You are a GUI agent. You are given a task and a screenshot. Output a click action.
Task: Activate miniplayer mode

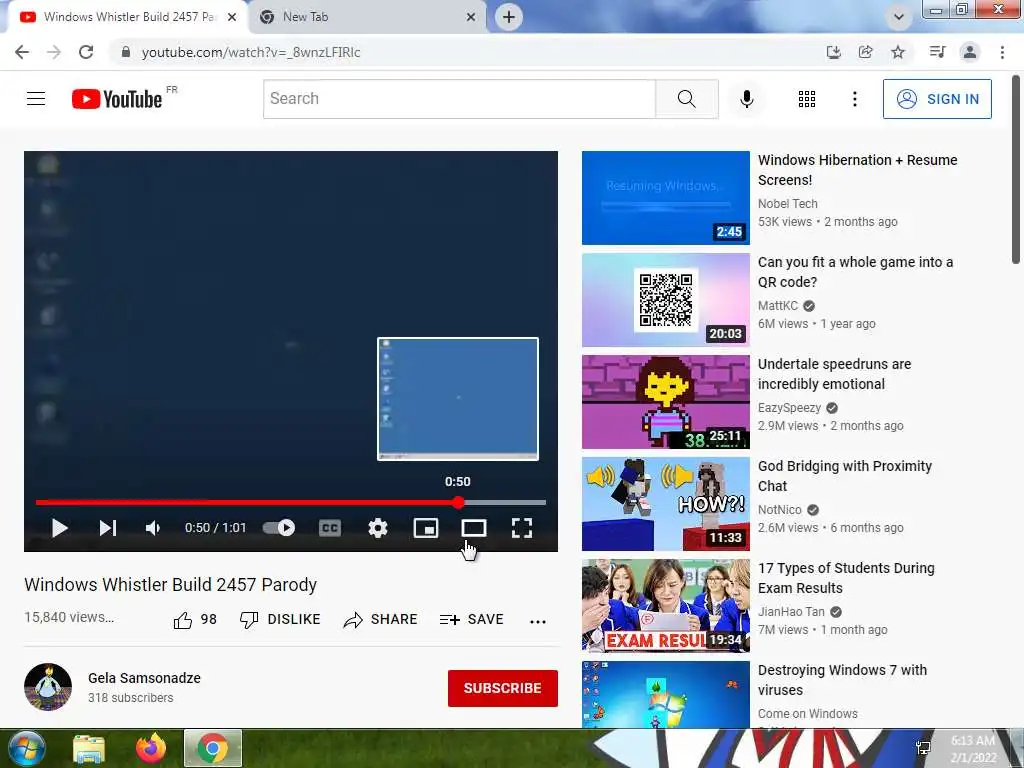(x=426, y=528)
